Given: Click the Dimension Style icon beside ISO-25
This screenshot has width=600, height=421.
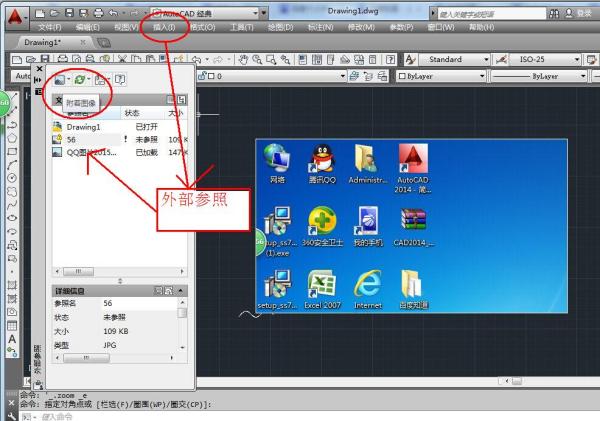Looking at the screenshot, I should click(x=501, y=59).
